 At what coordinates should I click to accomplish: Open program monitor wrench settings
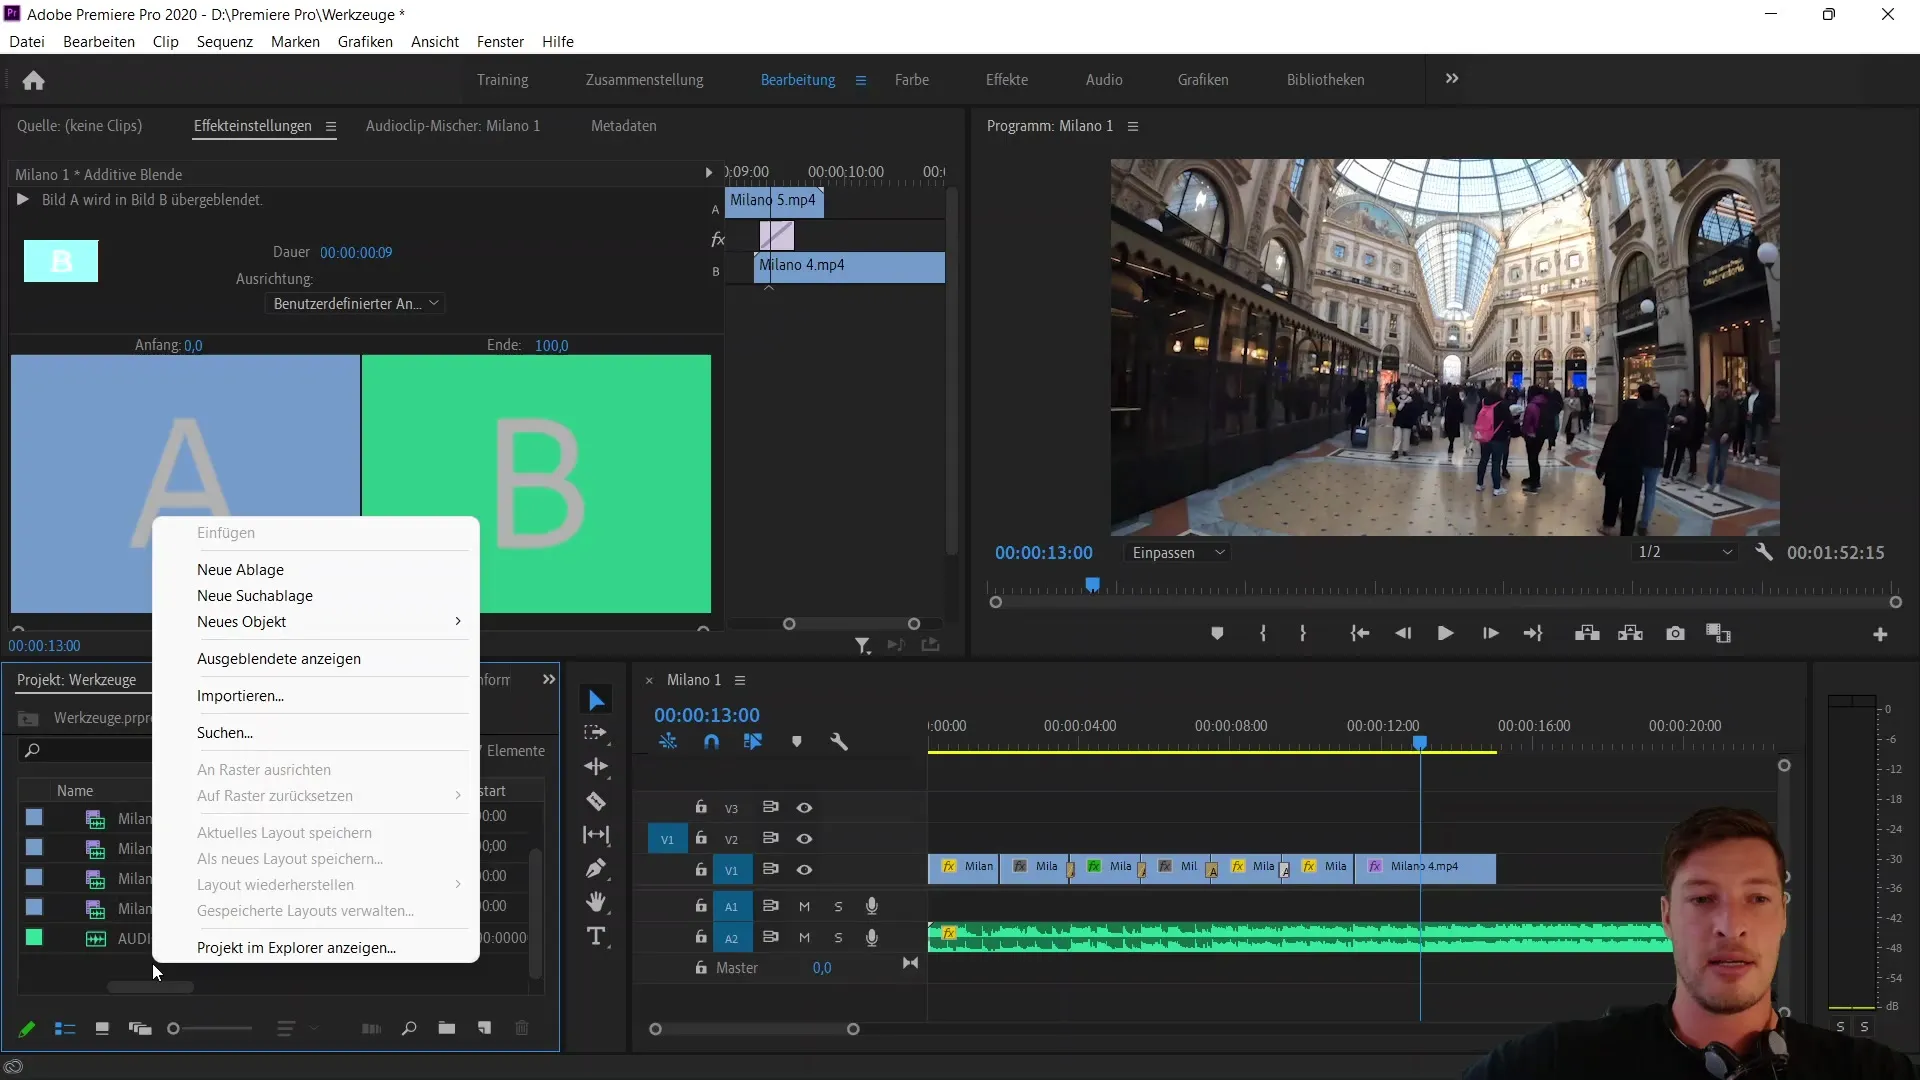1764,552
